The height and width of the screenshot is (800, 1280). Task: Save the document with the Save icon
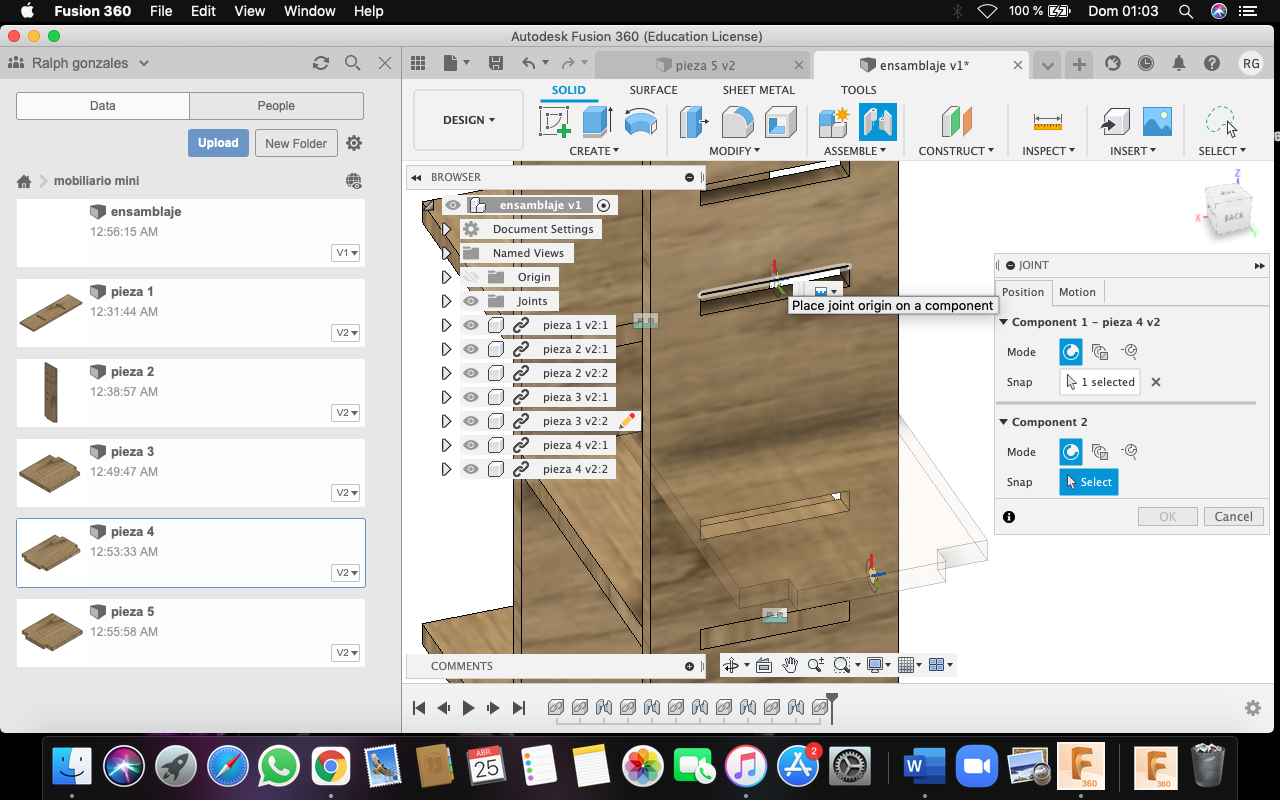point(496,63)
